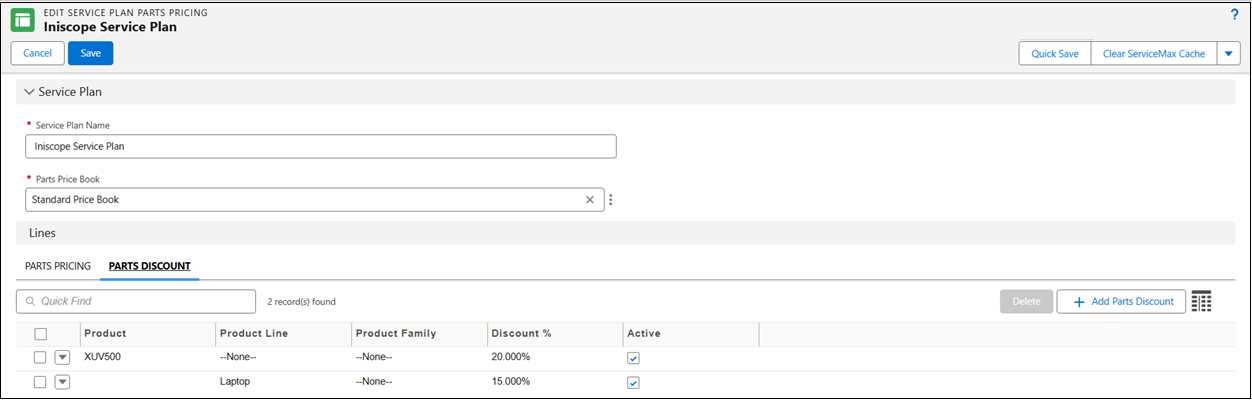This screenshot has height=400, width=1252.
Task: Click Product Line --None-- in XUV500 row
Action: [238, 357]
